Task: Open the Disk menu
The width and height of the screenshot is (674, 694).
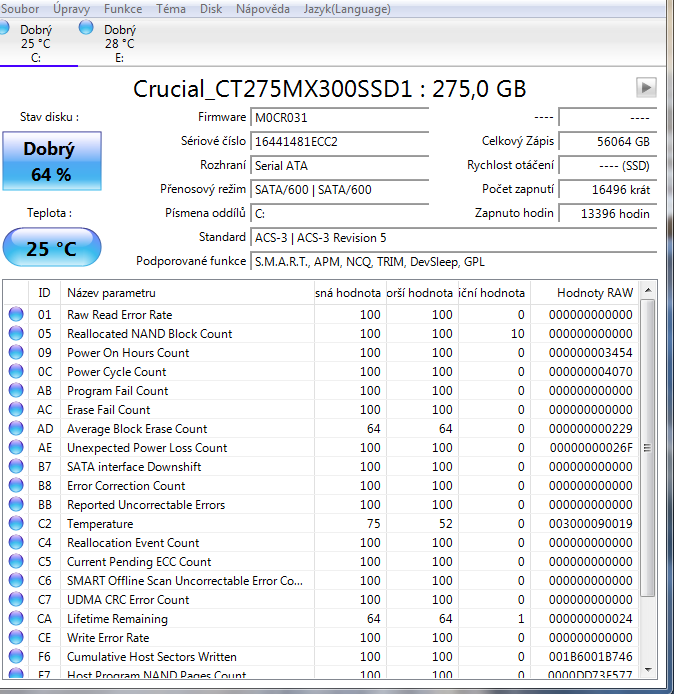Action: tap(211, 9)
